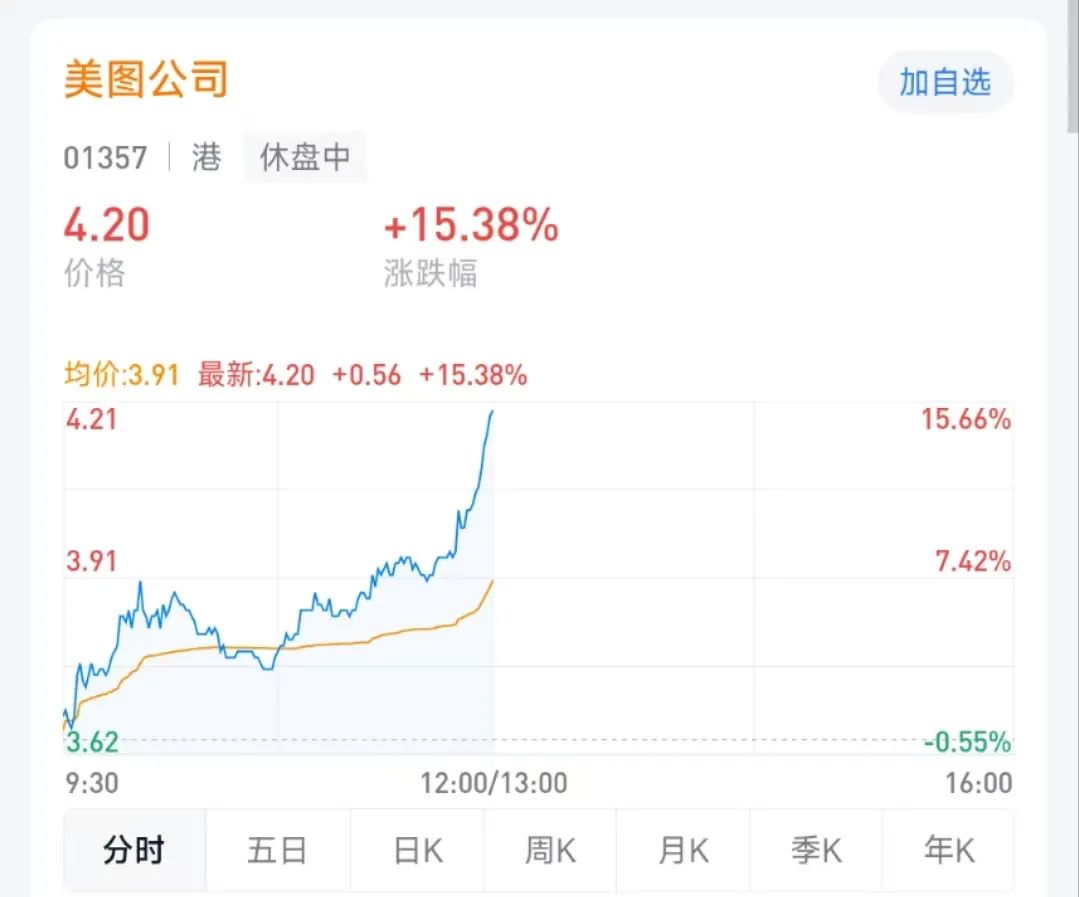1079x897 pixels.
Task: Click stock code 01357
Action: (x=105, y=158)
